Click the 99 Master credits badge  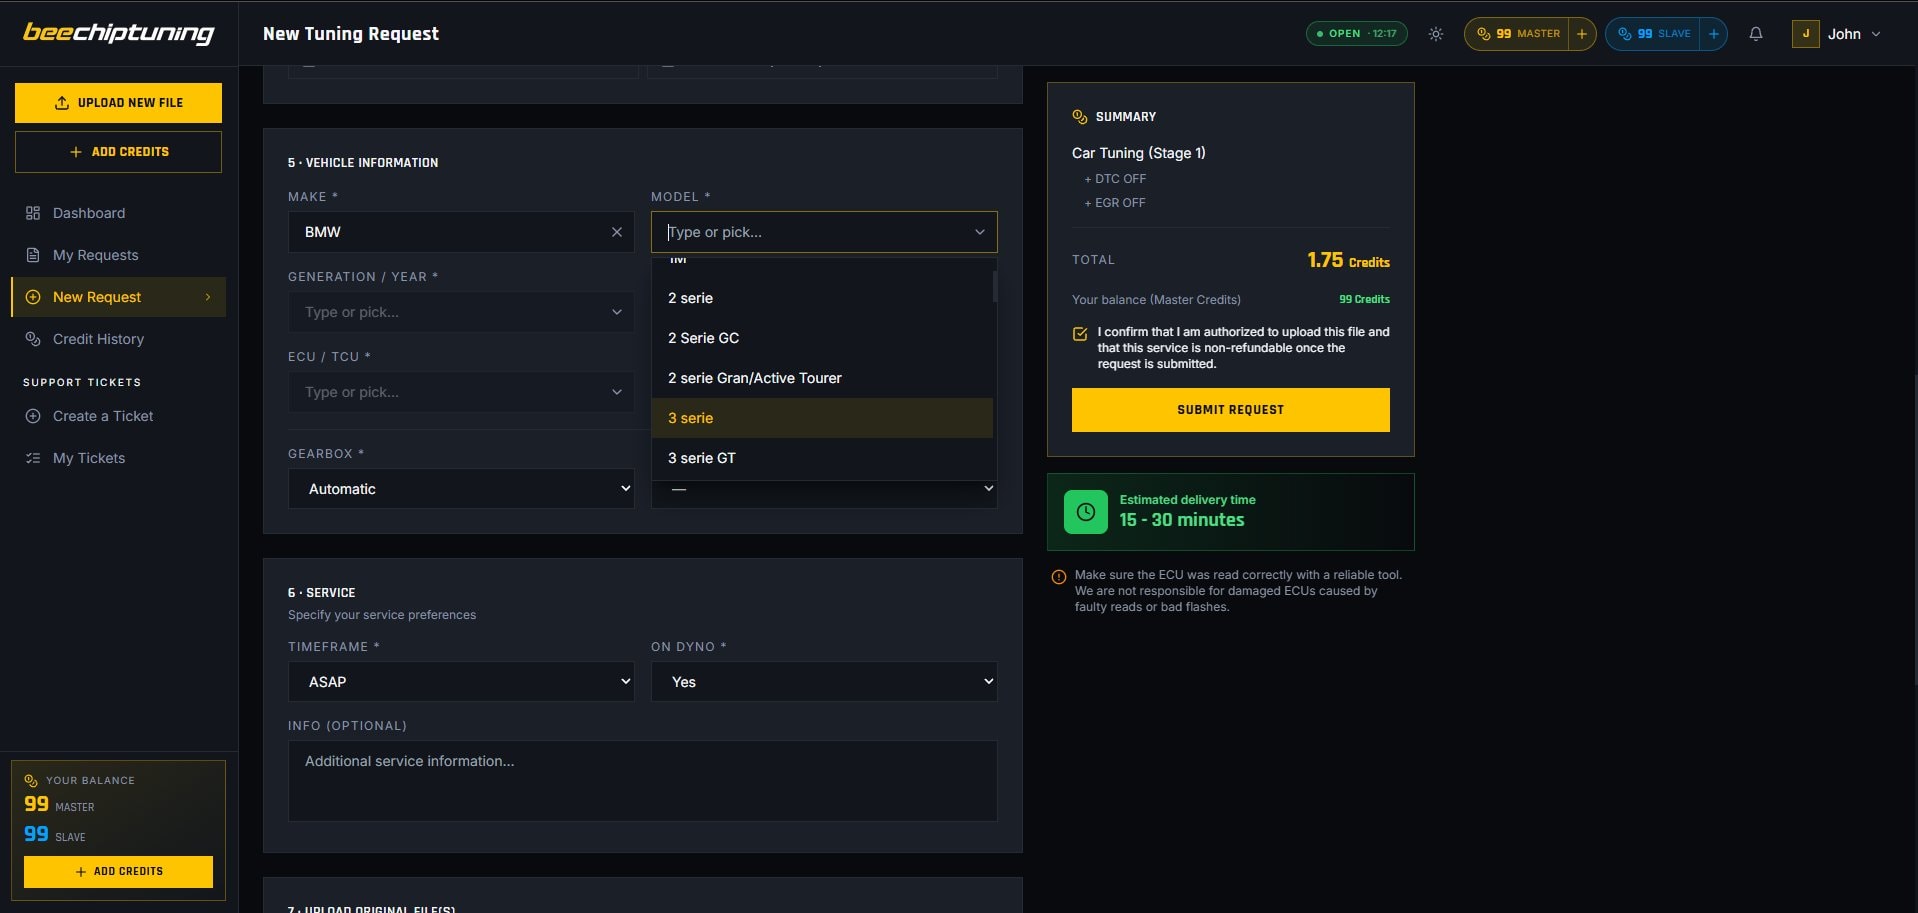tap(1517, 34)
